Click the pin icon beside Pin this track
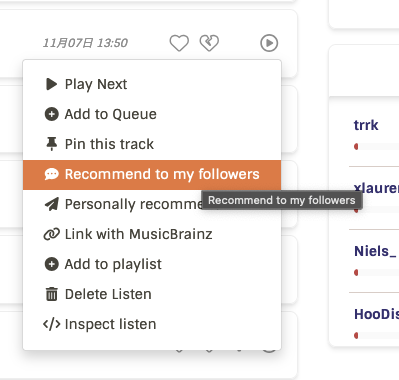The height and width of the screenshot is (380, 399). pos(52,144)
